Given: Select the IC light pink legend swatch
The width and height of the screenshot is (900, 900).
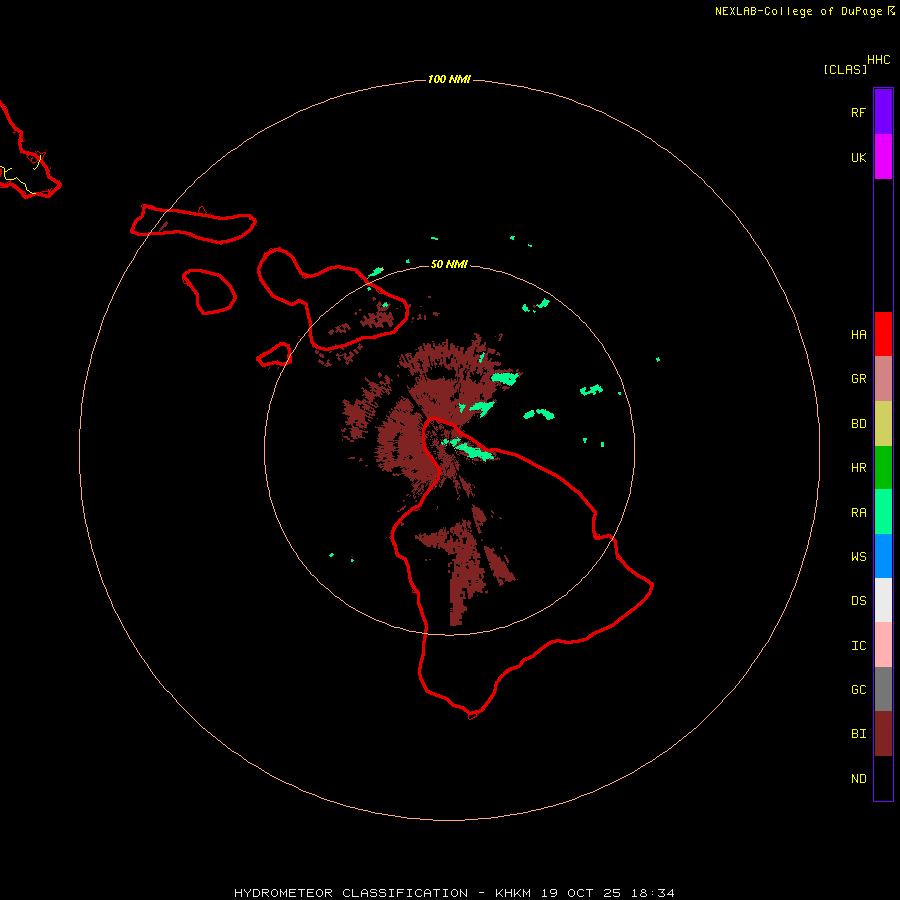Looking at the screenshot, I should 883,645.
